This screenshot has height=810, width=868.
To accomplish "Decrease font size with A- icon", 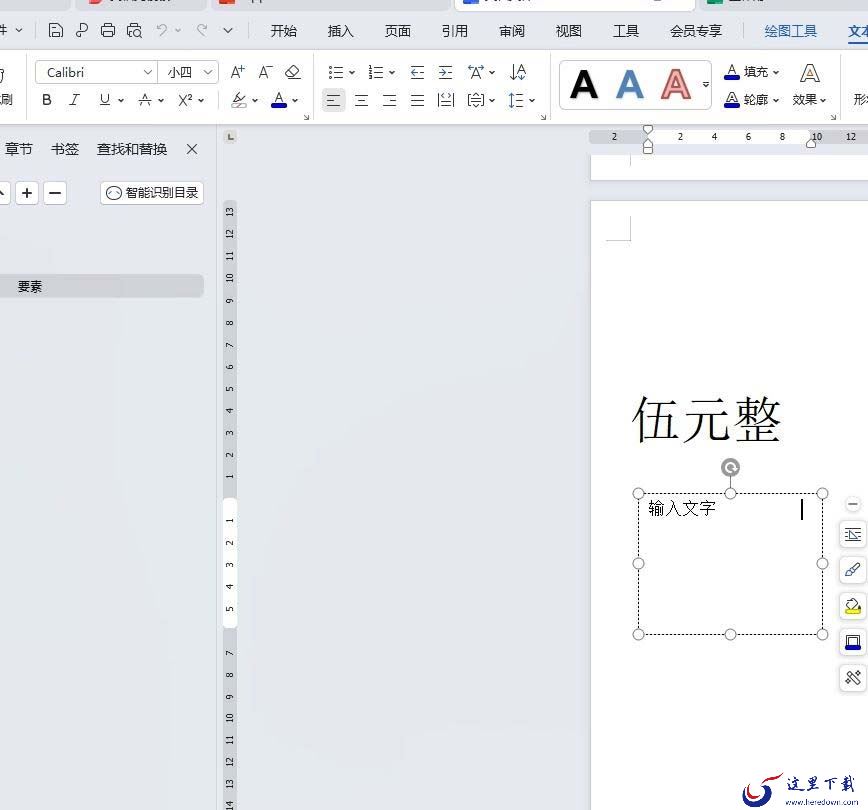I will click(x=265, y=72).
